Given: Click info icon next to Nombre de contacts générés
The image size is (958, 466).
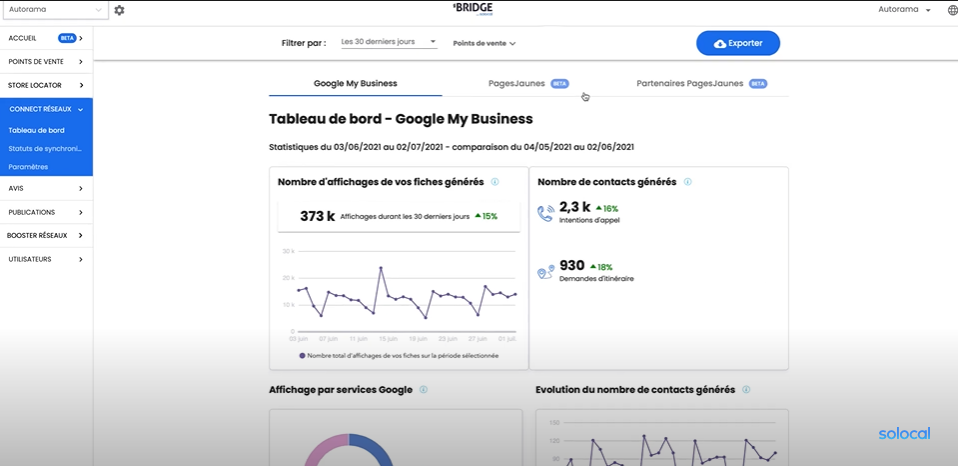Looking at the screenshot, I should pos(687,182).
